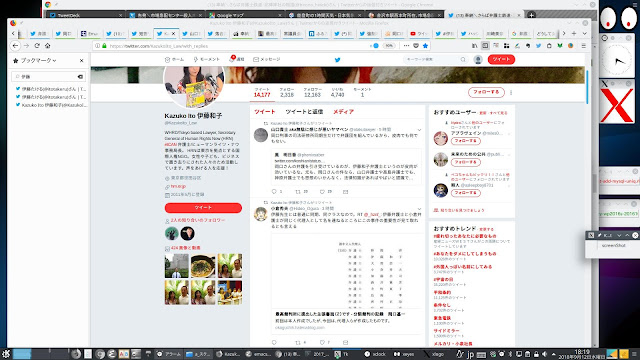Open Kazuko Ito's profile picture
This screenshot has height=360, width=640.
(194, 87)
